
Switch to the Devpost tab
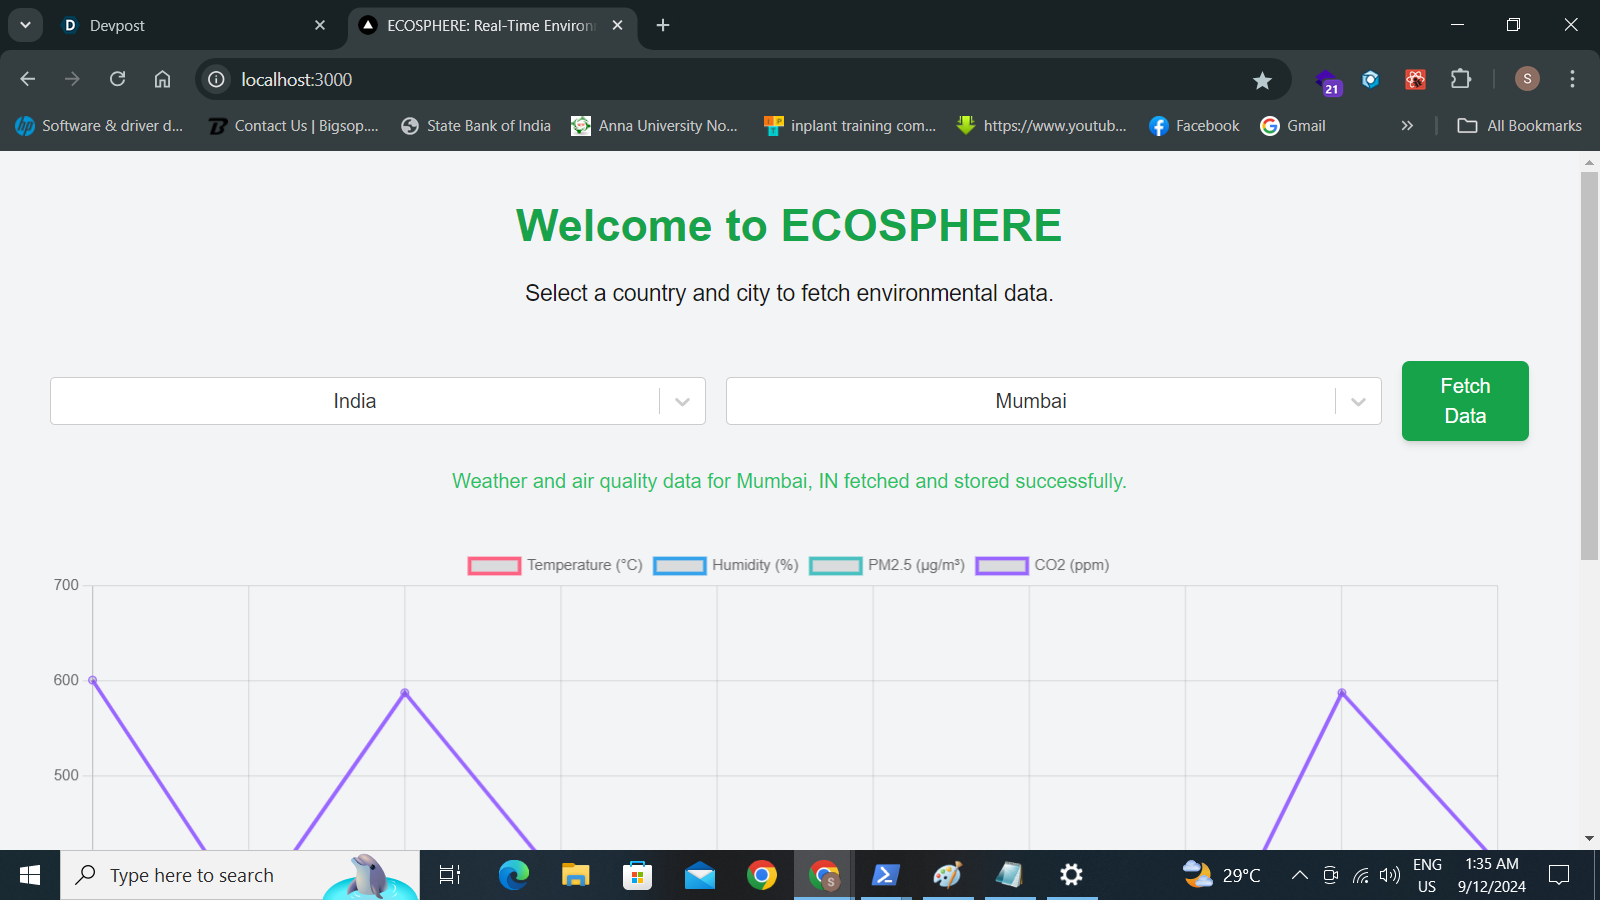(195, 25)
